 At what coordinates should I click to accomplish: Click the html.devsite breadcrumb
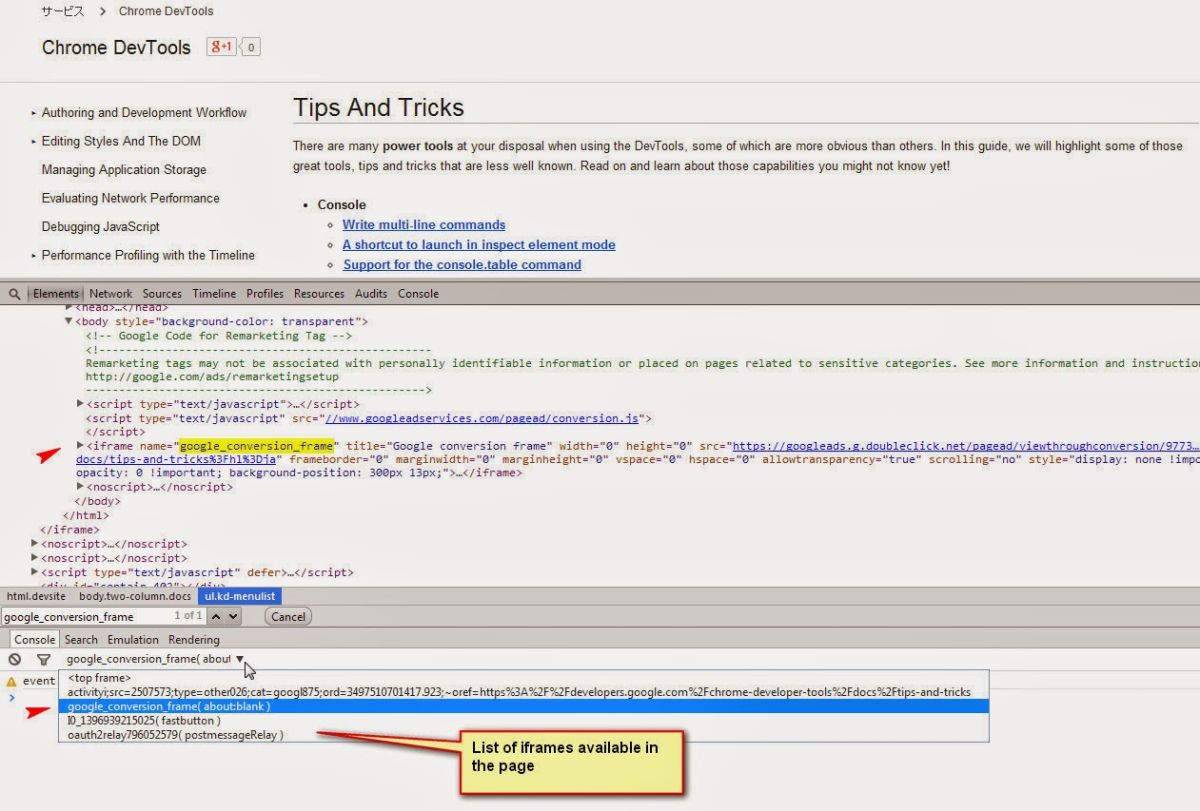[x=34, y=596]
